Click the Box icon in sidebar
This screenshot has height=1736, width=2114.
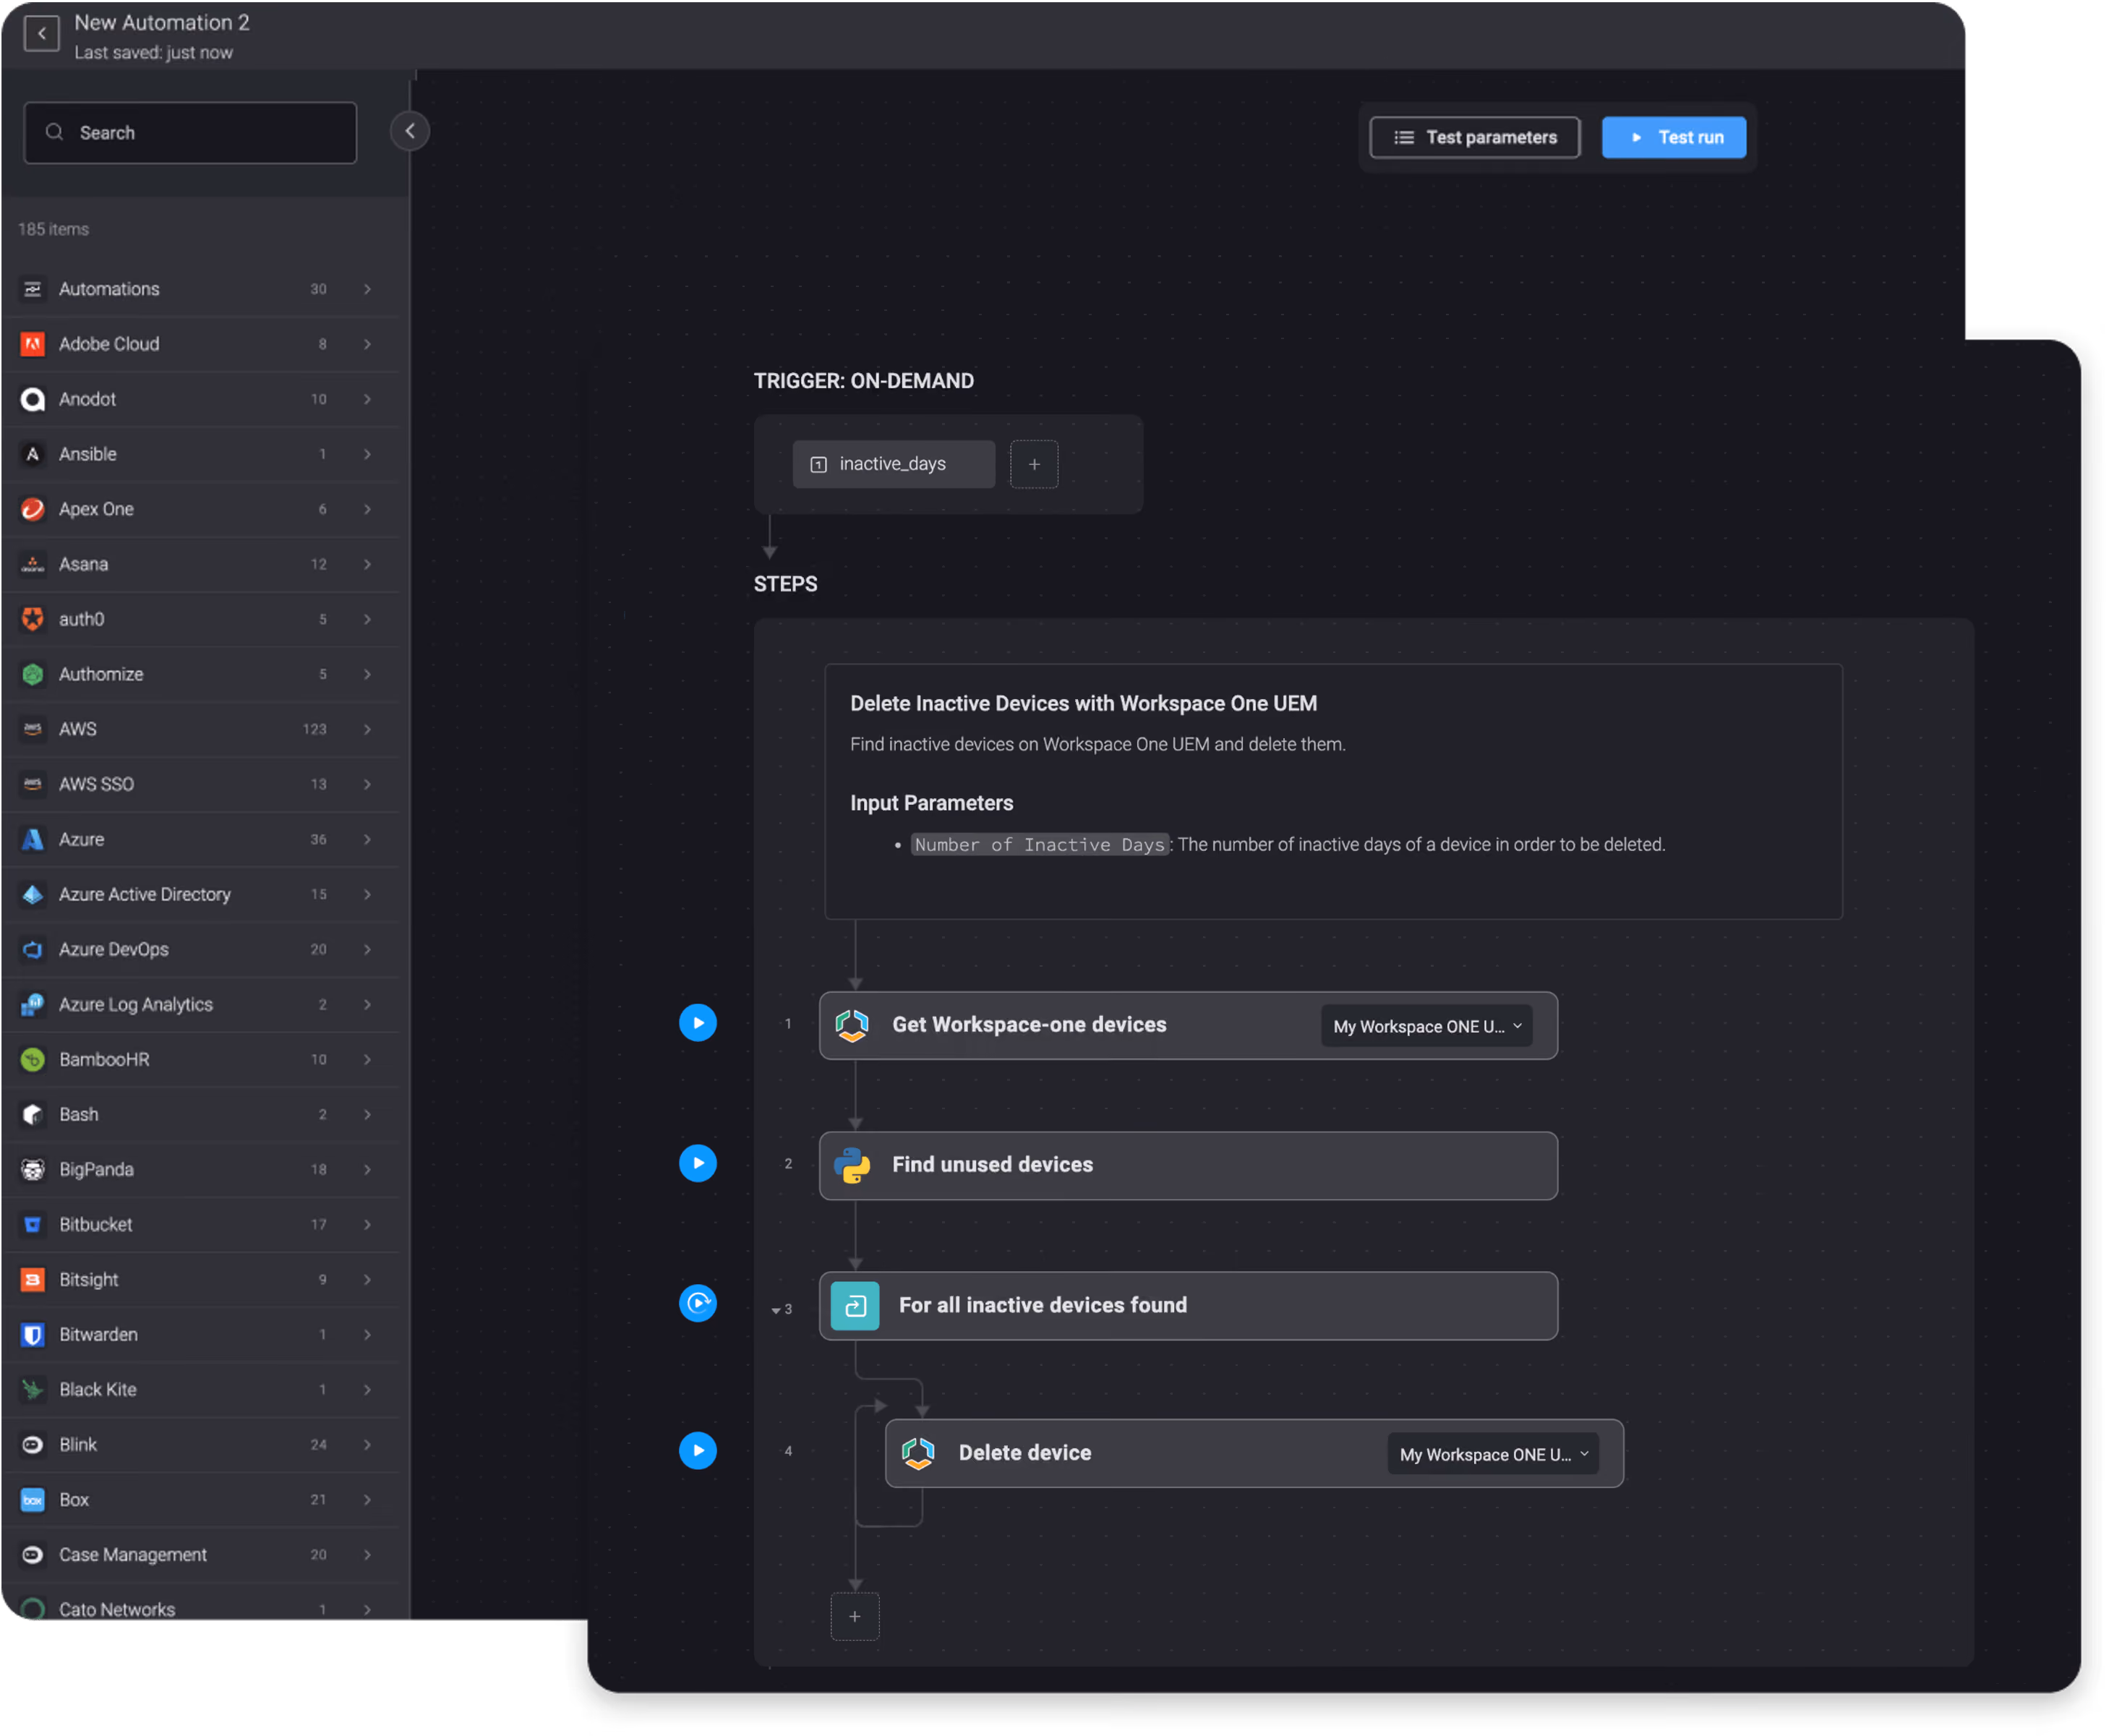[x=33, y=1499]
